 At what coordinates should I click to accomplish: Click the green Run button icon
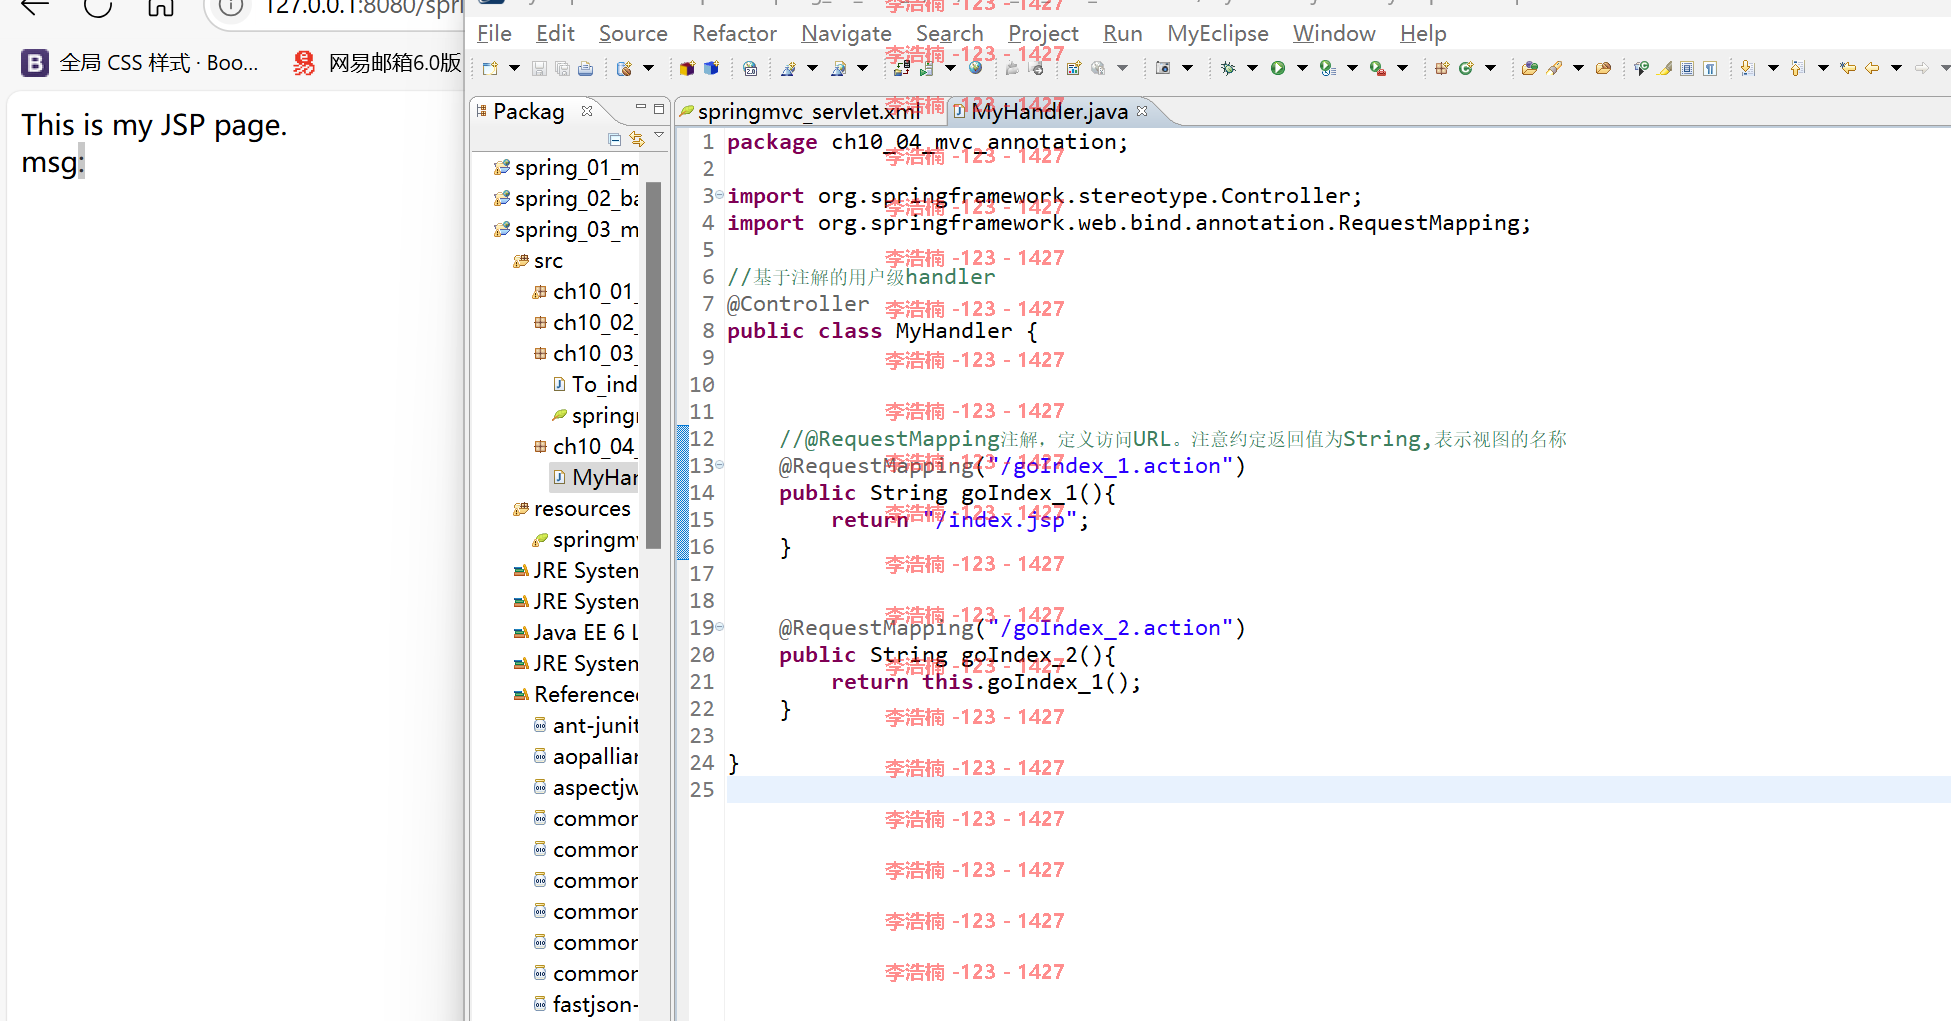click(x=1278, y=68)
